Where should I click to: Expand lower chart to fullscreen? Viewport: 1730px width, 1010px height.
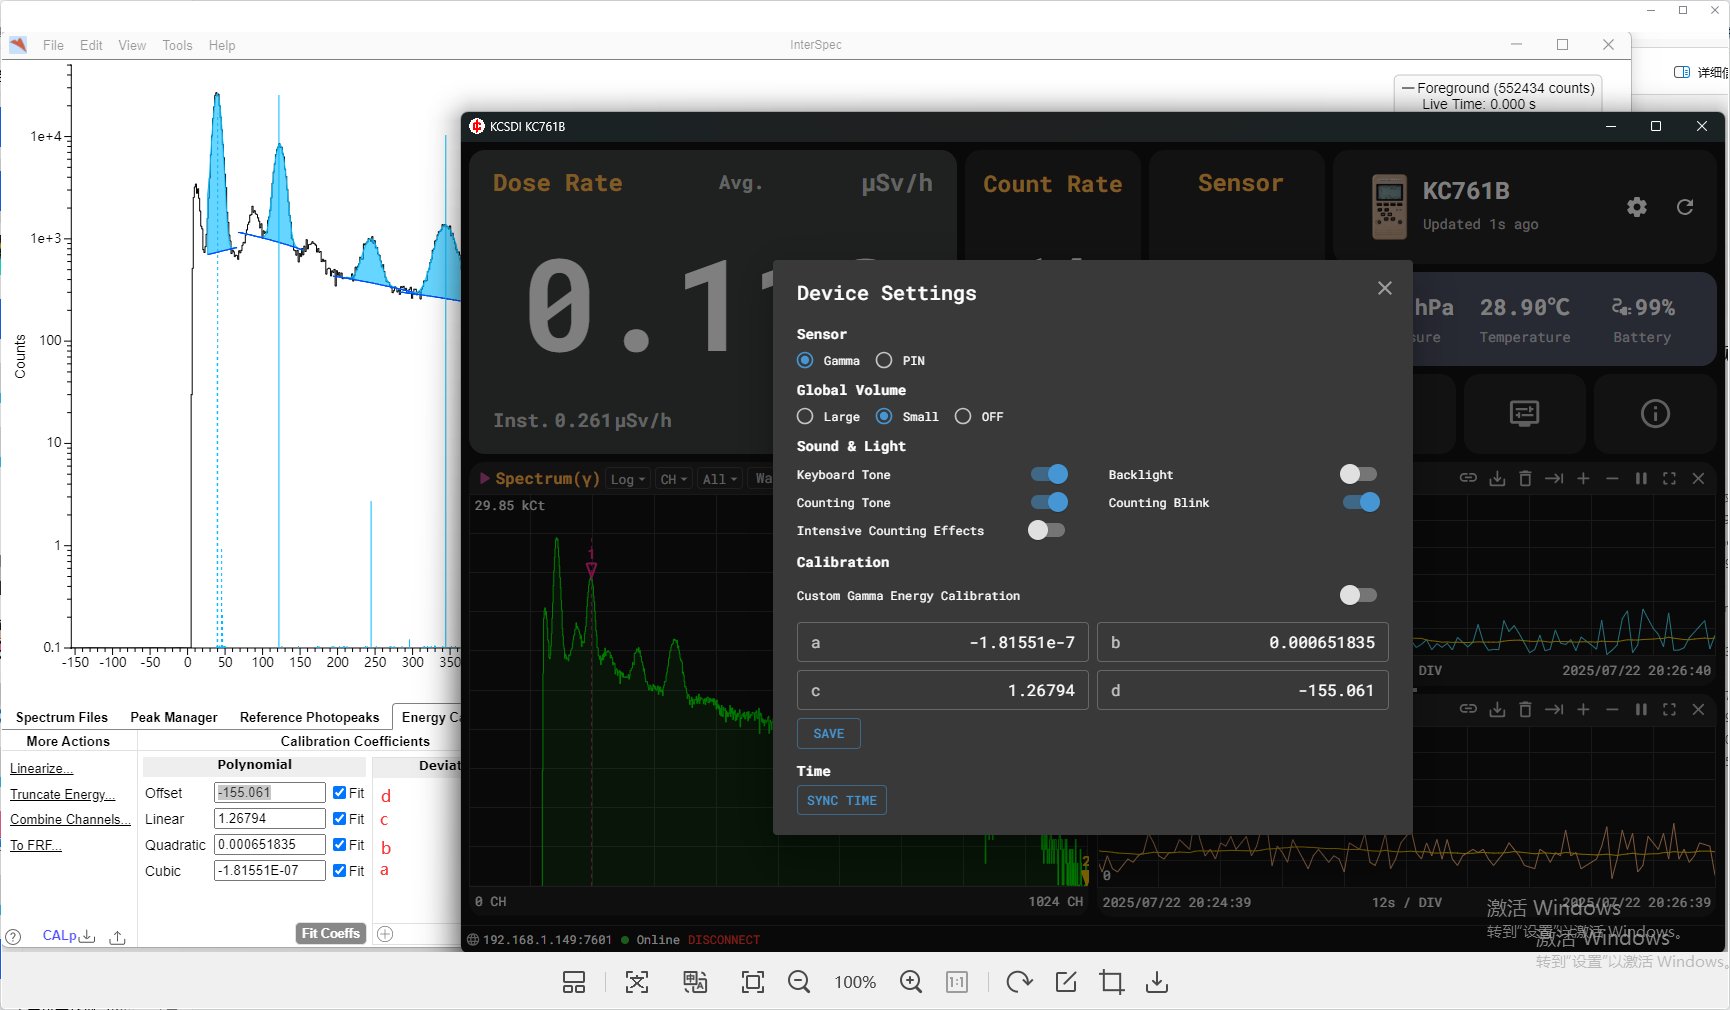1669,708
